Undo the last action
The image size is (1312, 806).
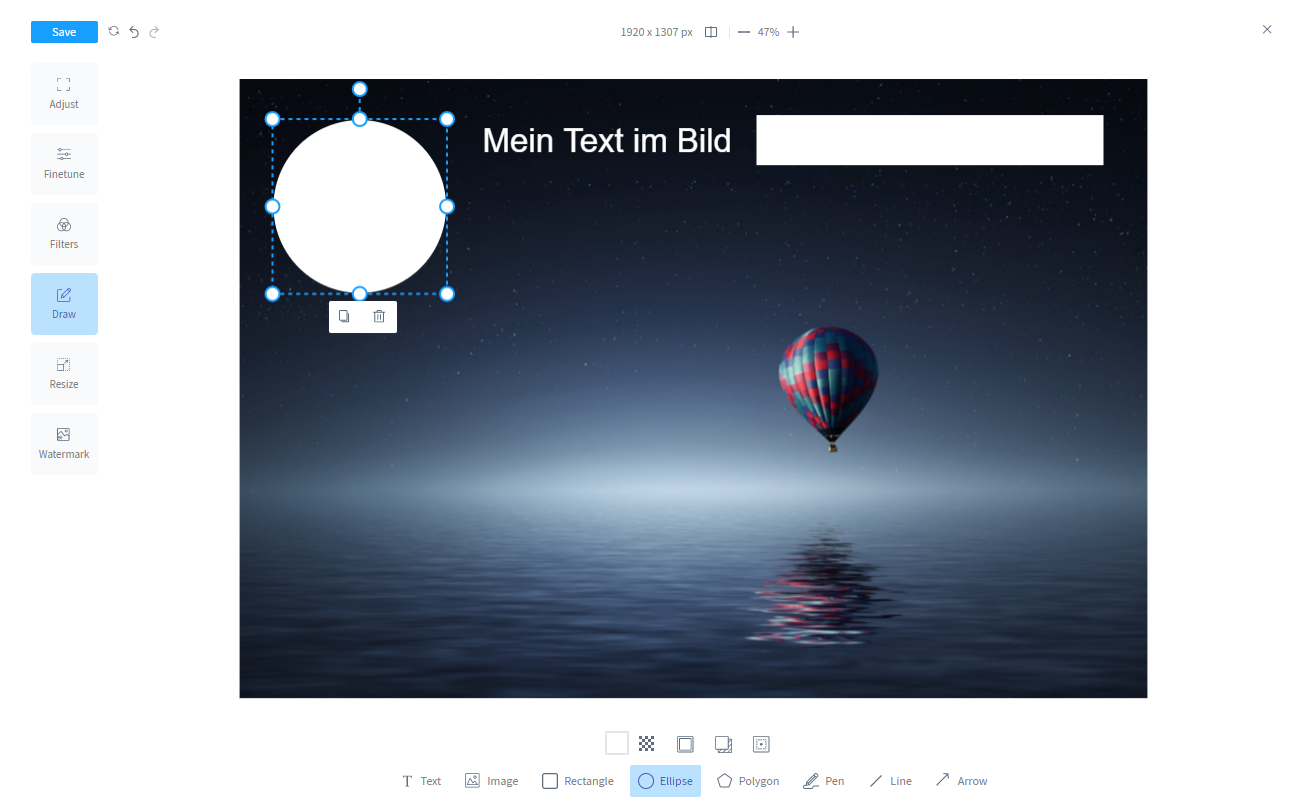(134, 32)
